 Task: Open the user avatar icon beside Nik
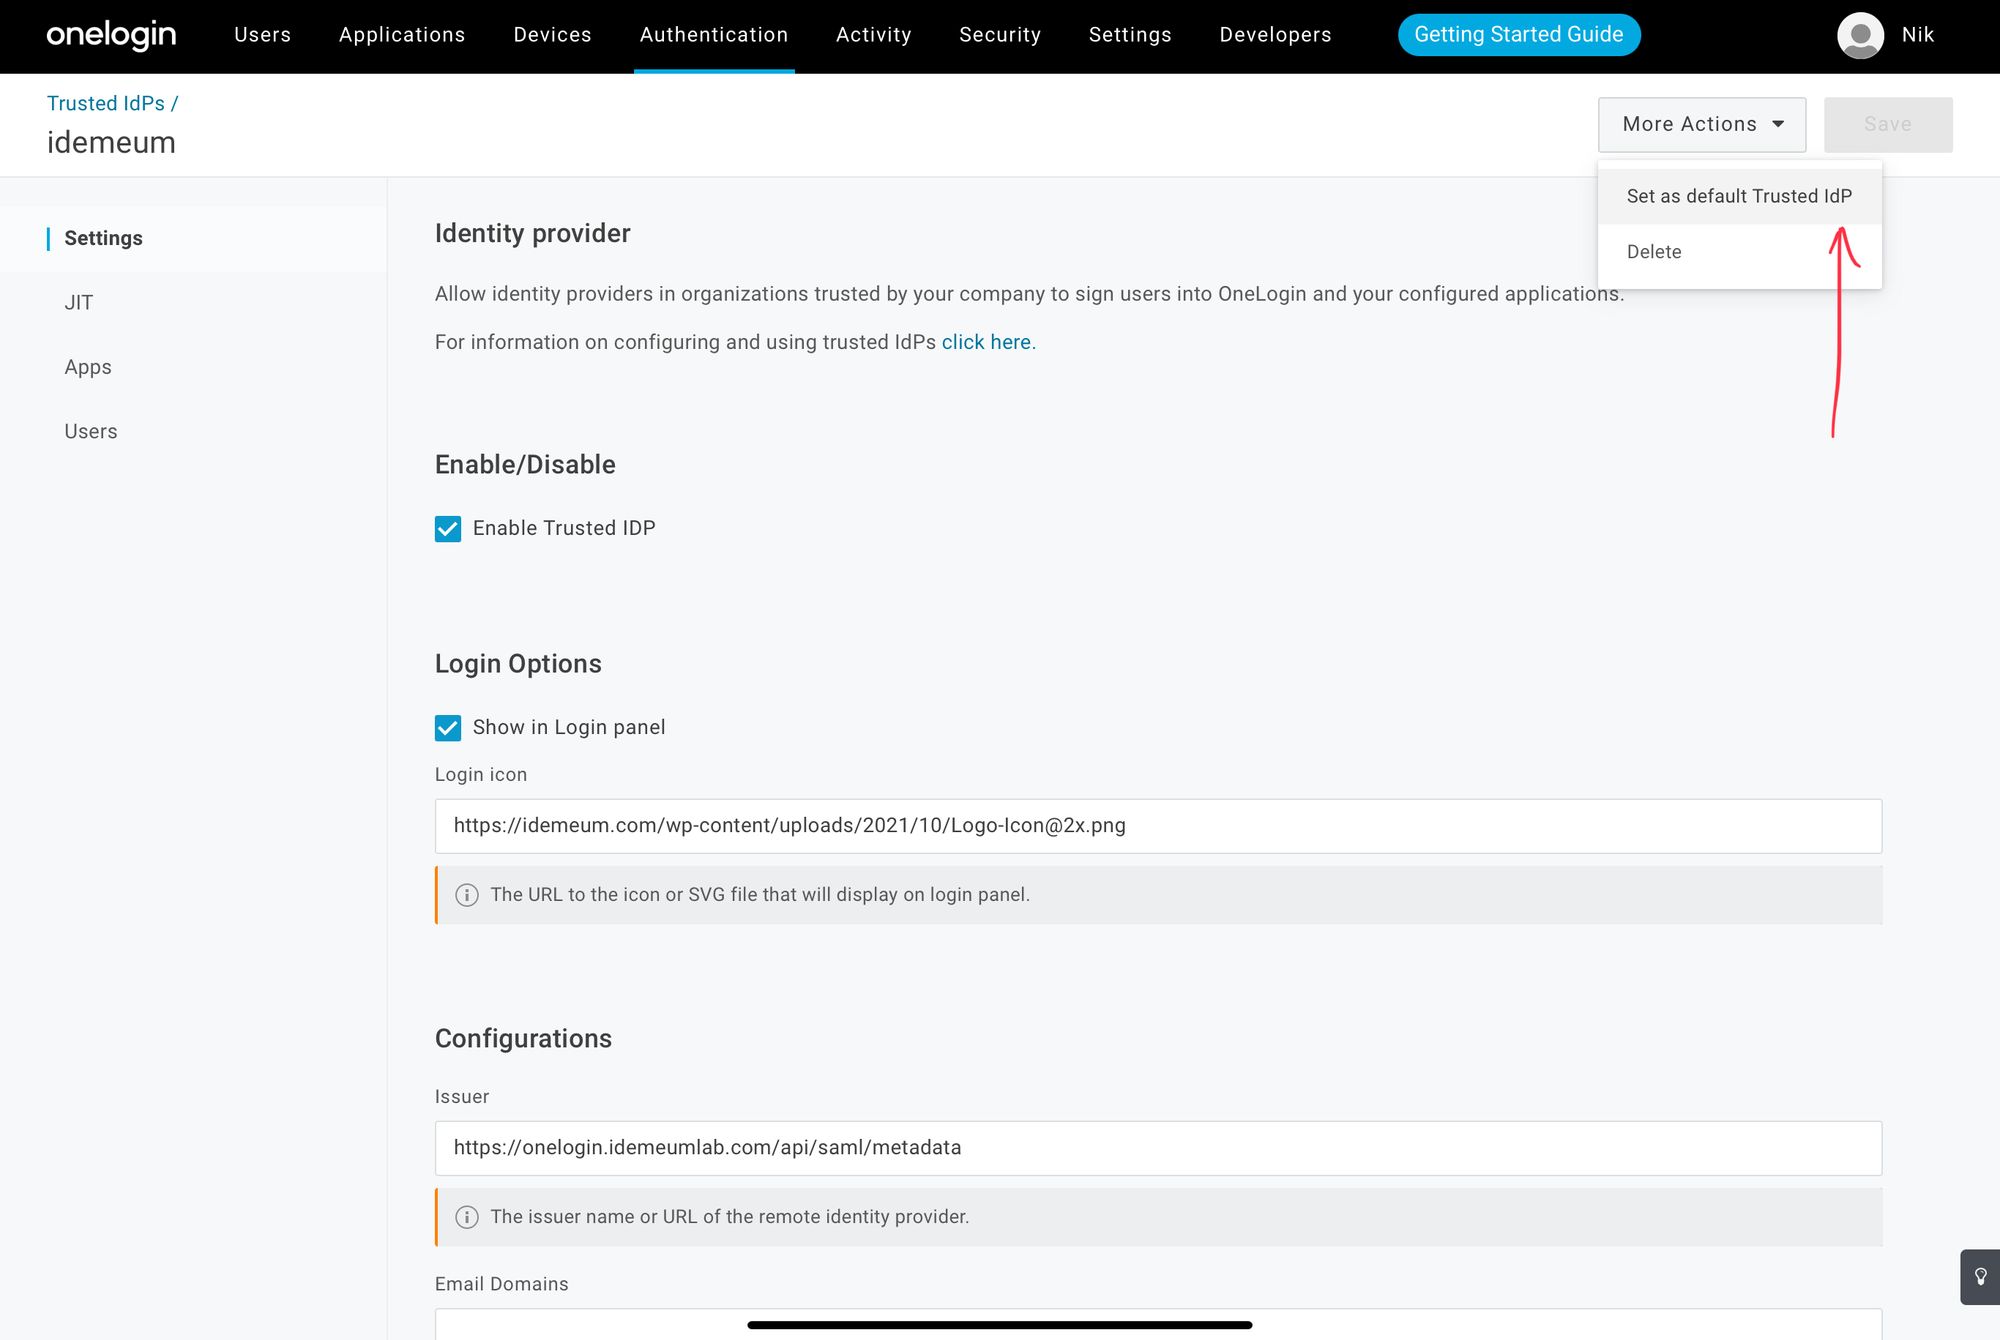click(1860, 35)
